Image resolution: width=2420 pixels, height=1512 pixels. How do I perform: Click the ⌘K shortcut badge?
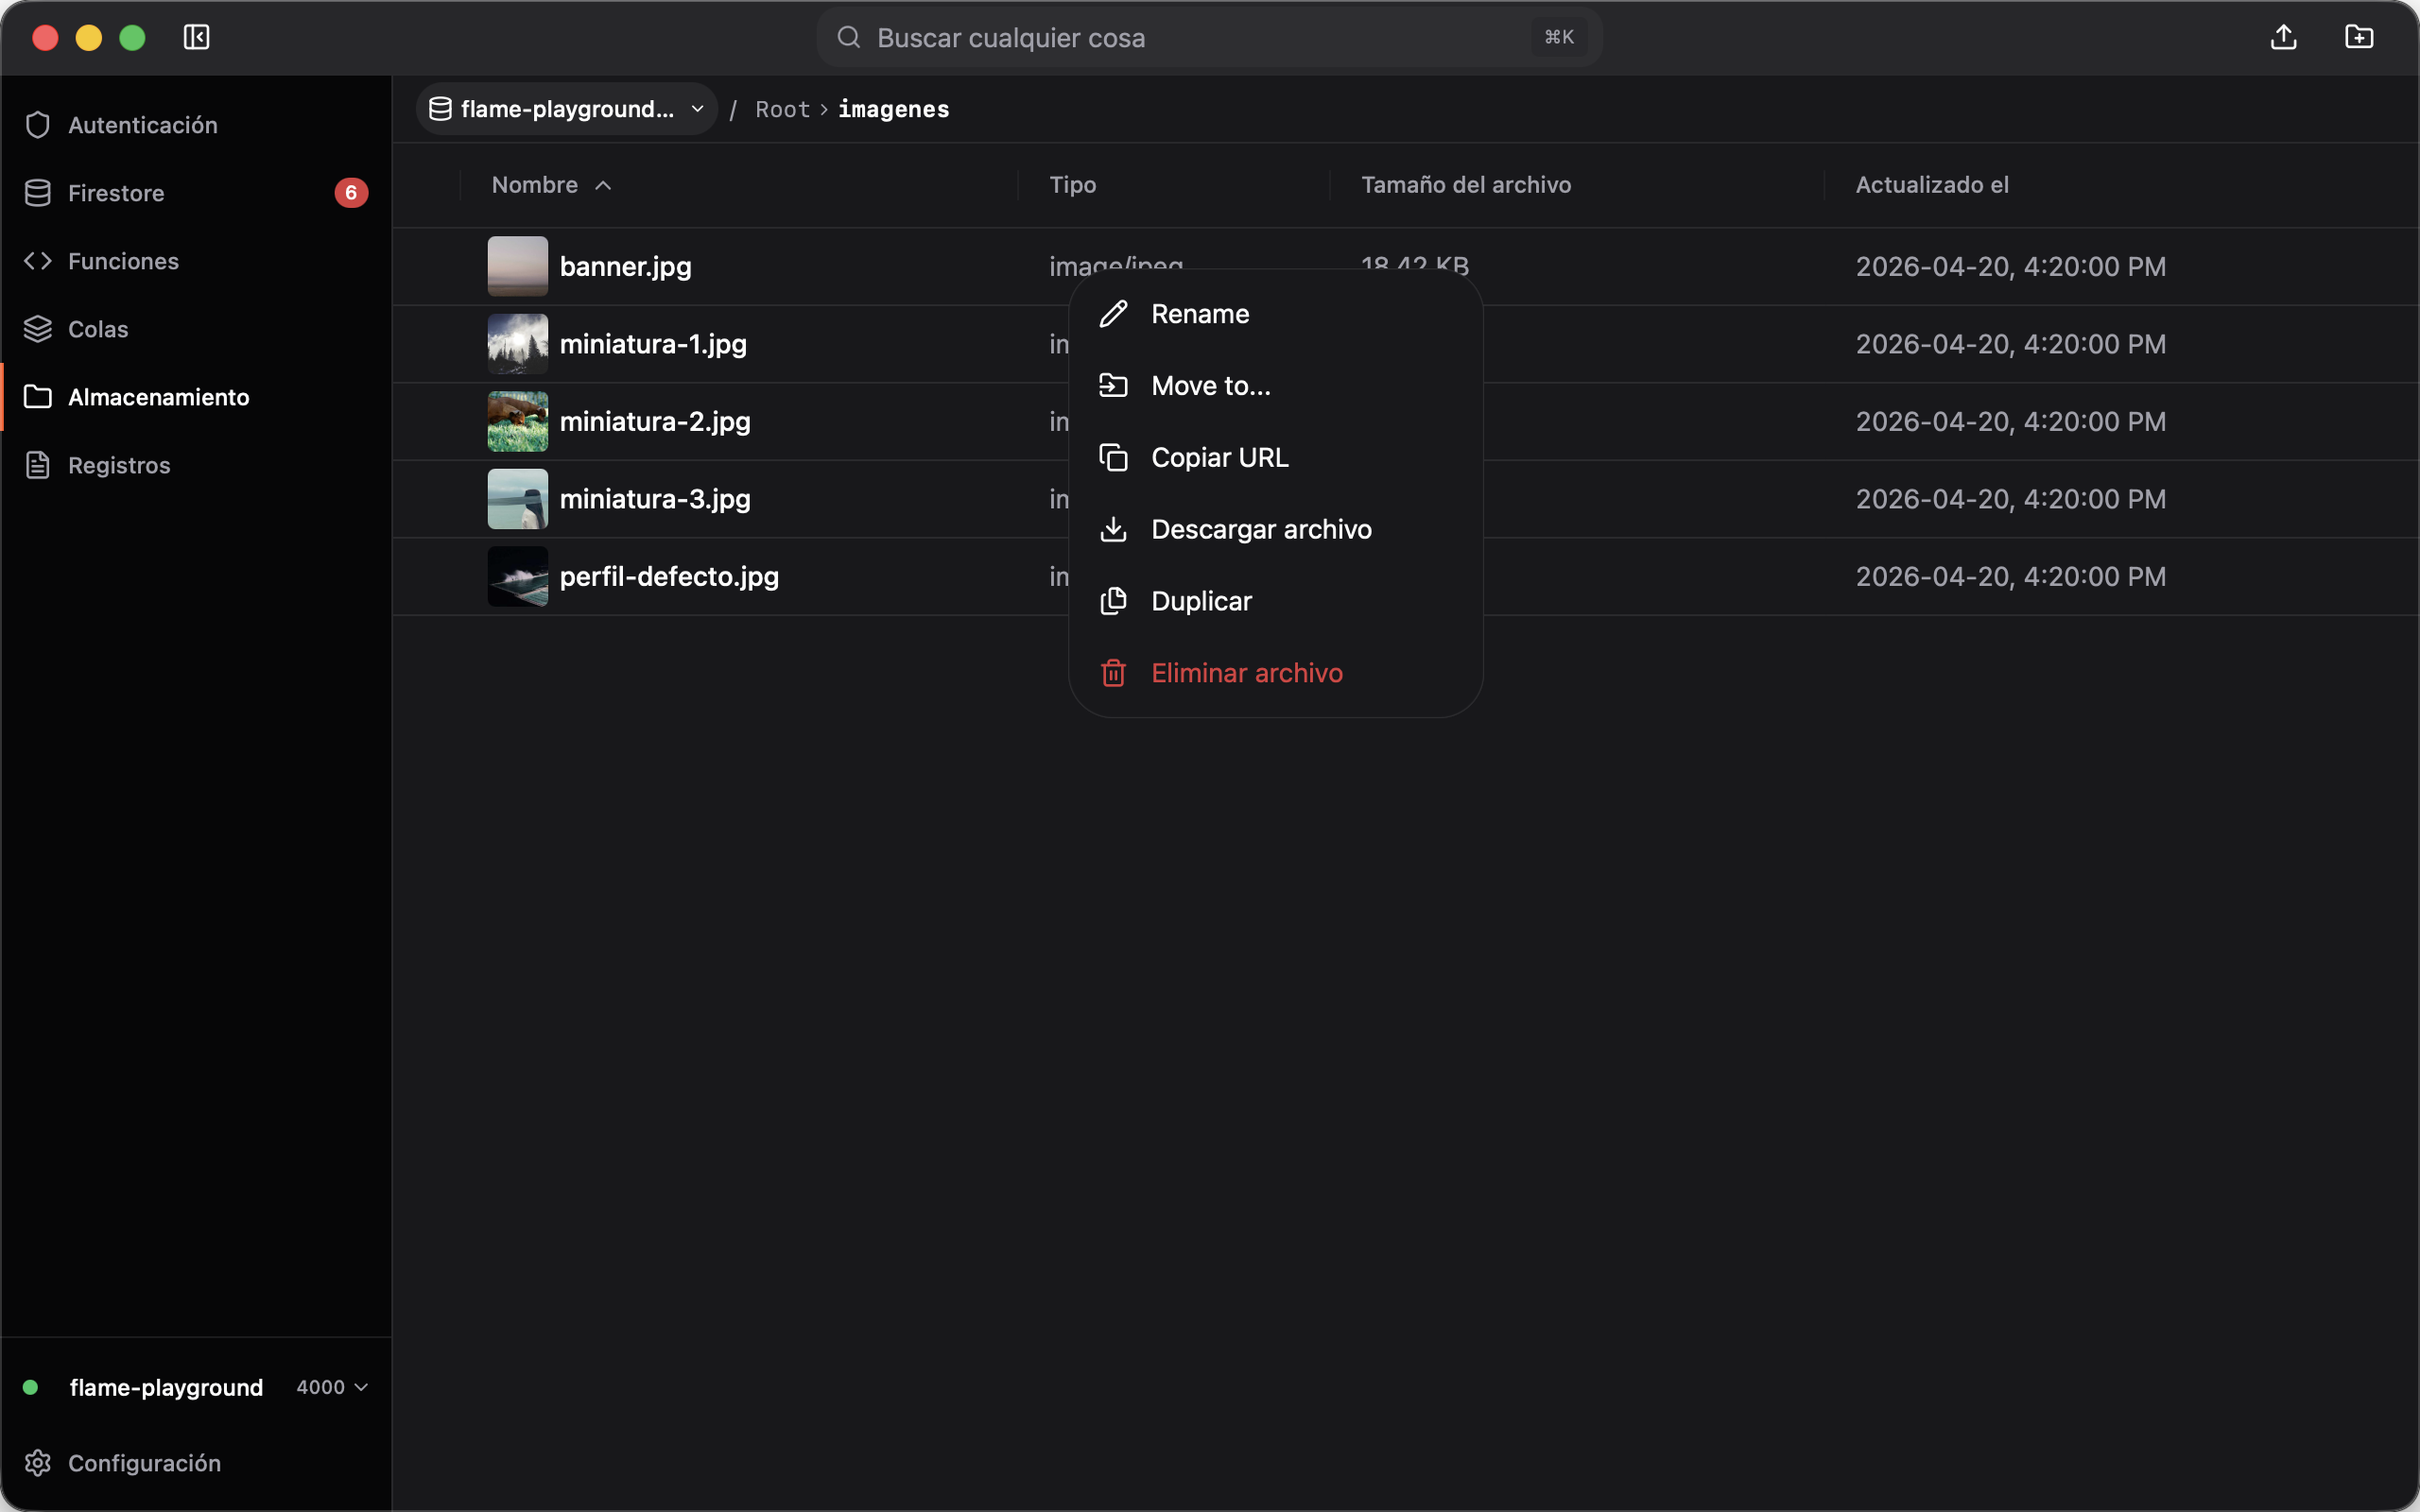click(x=1559, y=37)
